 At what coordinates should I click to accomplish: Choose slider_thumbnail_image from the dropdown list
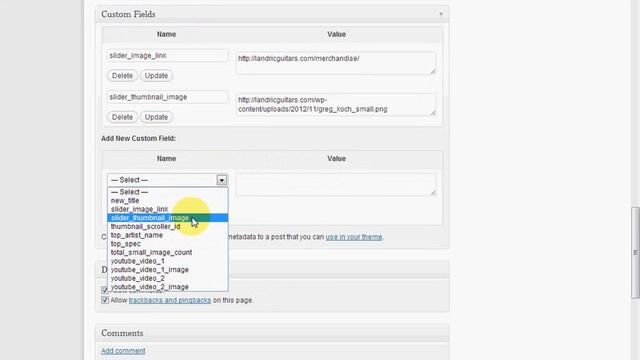click(x=167, y=218)
